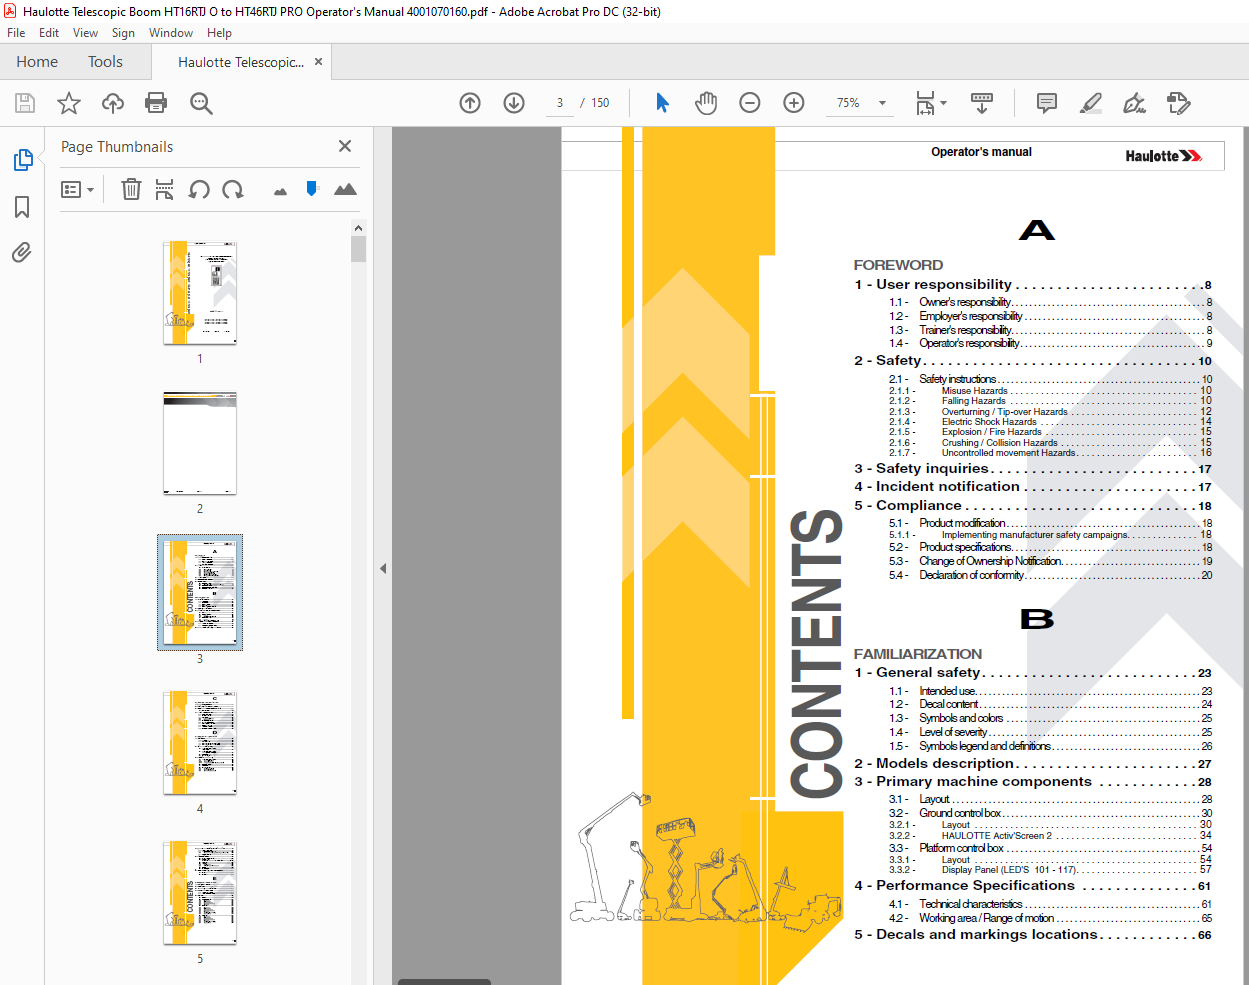Open the find text magnifier tool
Viewport: 1249px width, 985px height.
(201, 103)
